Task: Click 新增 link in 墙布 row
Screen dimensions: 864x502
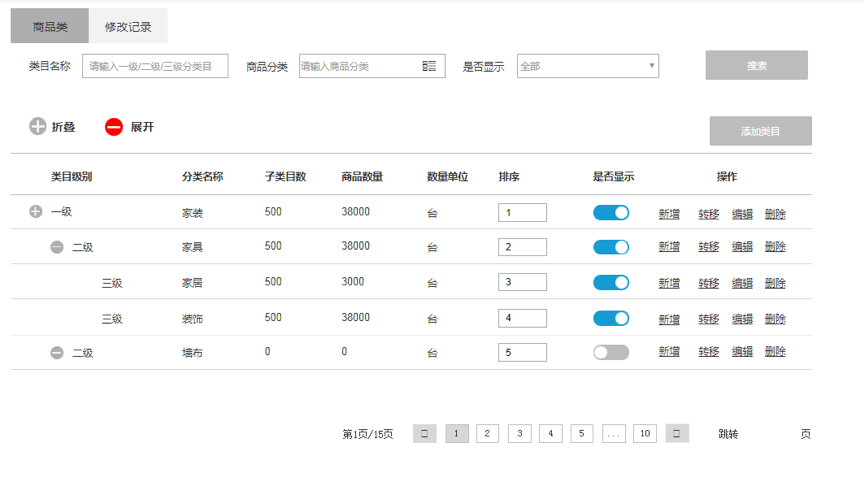Action: click(669, 352)
